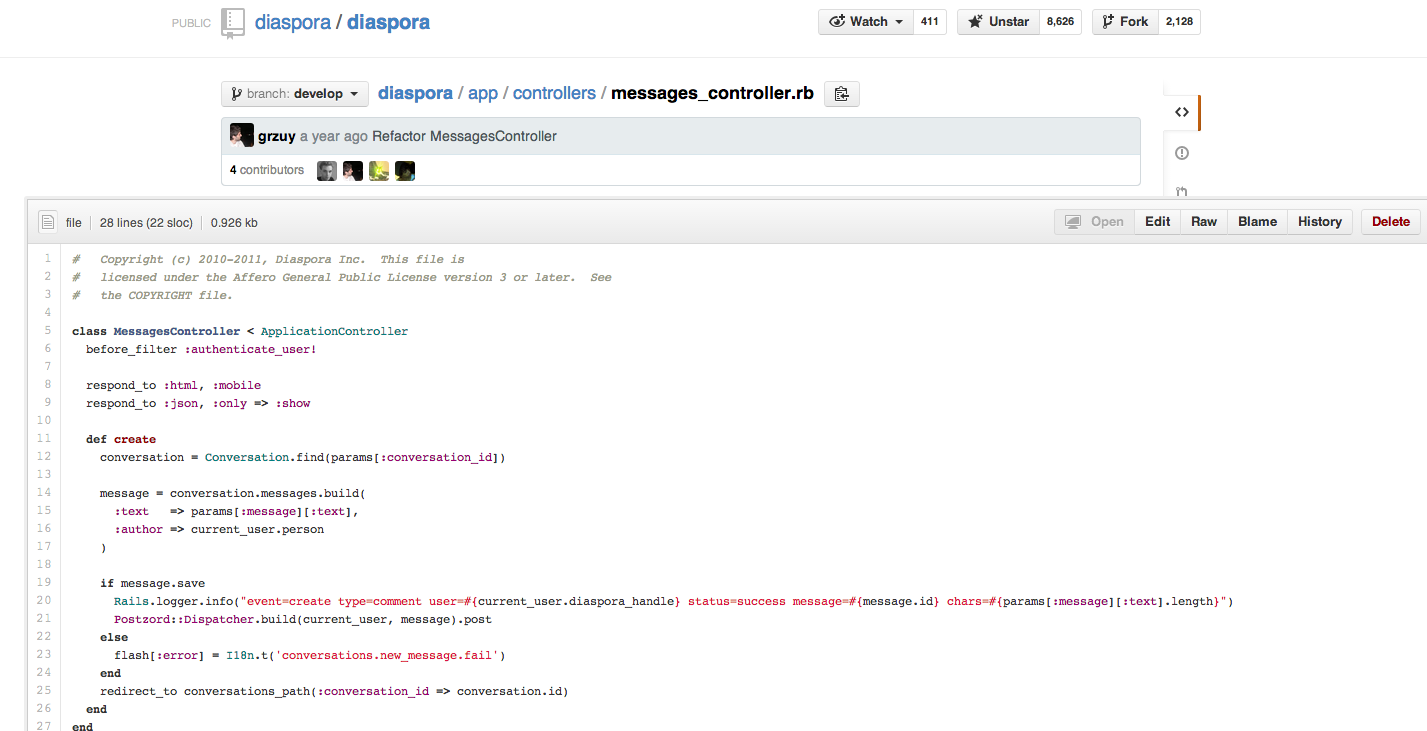Viewport: 1427px width, 731px height.
Task: Open first contributor's gray avatar
Action: coord(327,171)
